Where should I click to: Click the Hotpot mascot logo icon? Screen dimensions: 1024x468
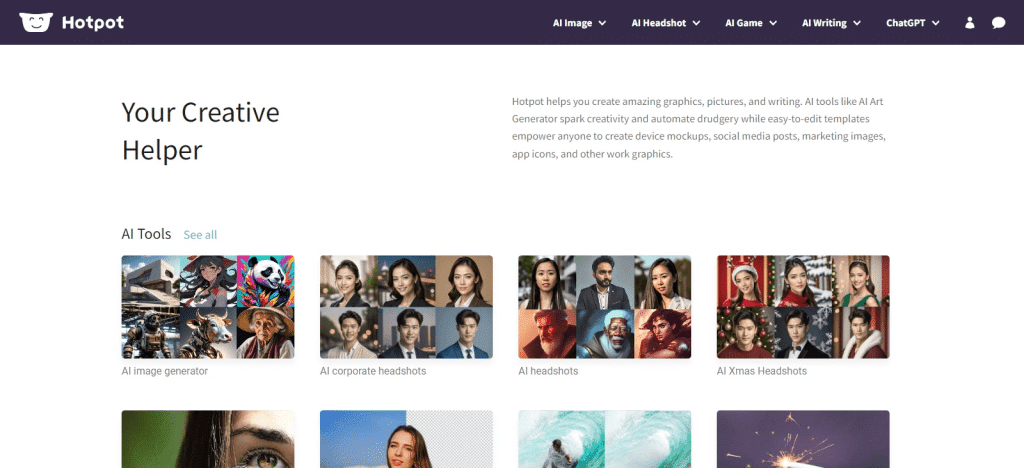point(35,22)
